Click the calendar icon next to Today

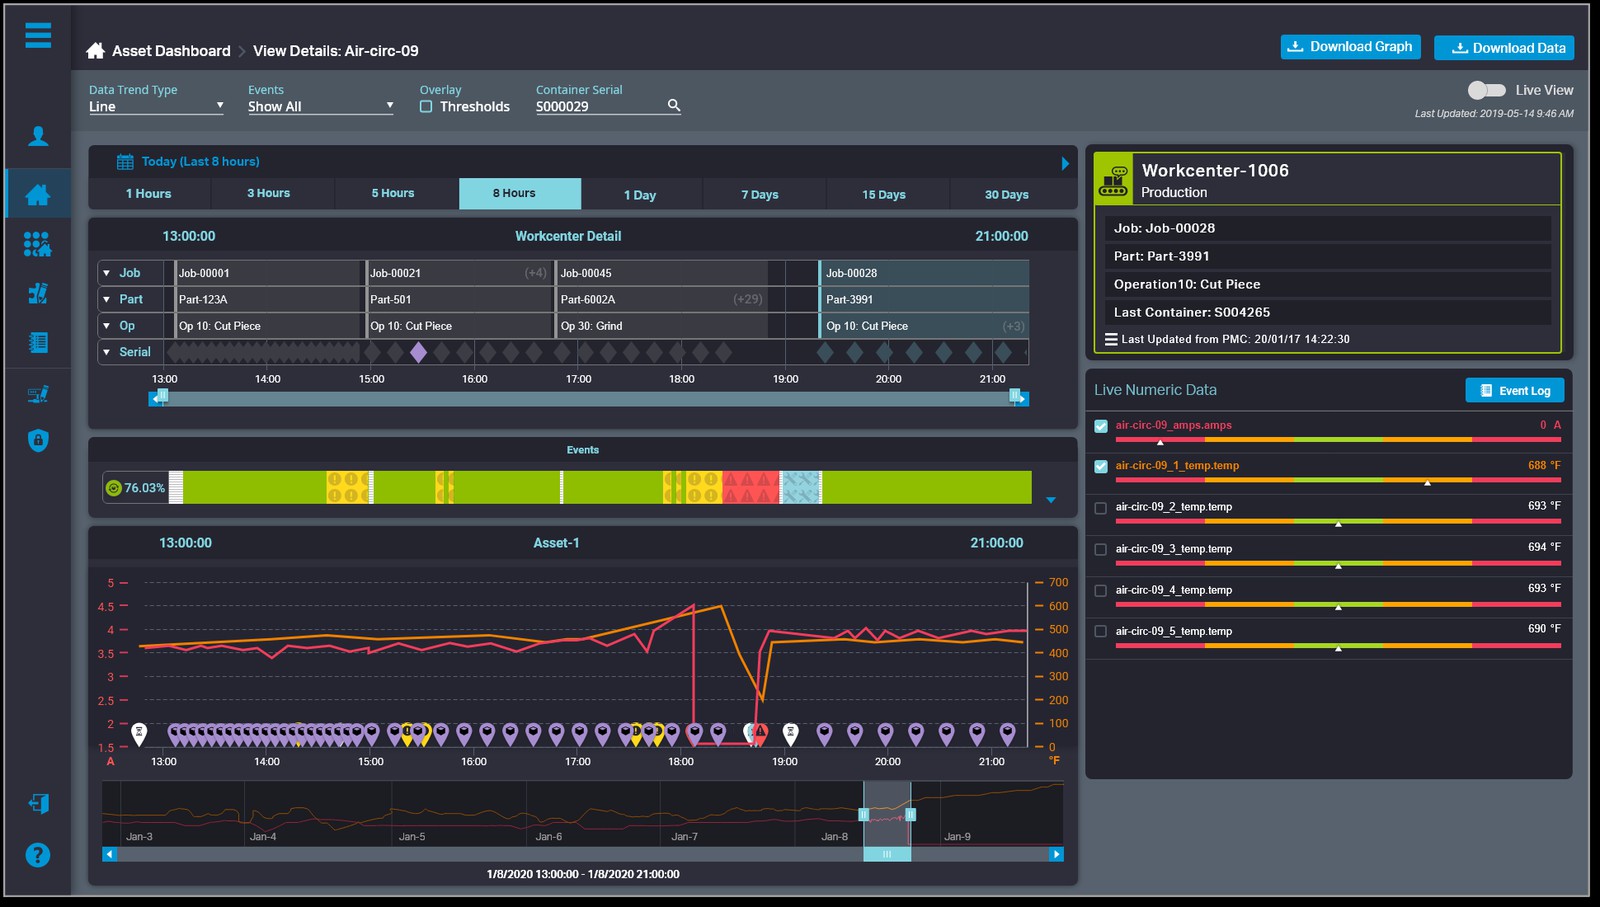coord(124,161)
